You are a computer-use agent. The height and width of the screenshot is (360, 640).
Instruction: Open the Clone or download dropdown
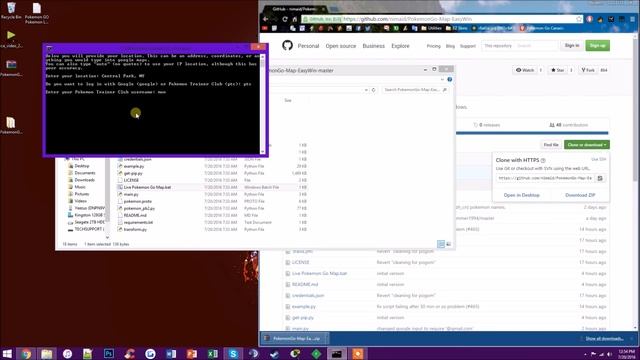pos(587,145)
